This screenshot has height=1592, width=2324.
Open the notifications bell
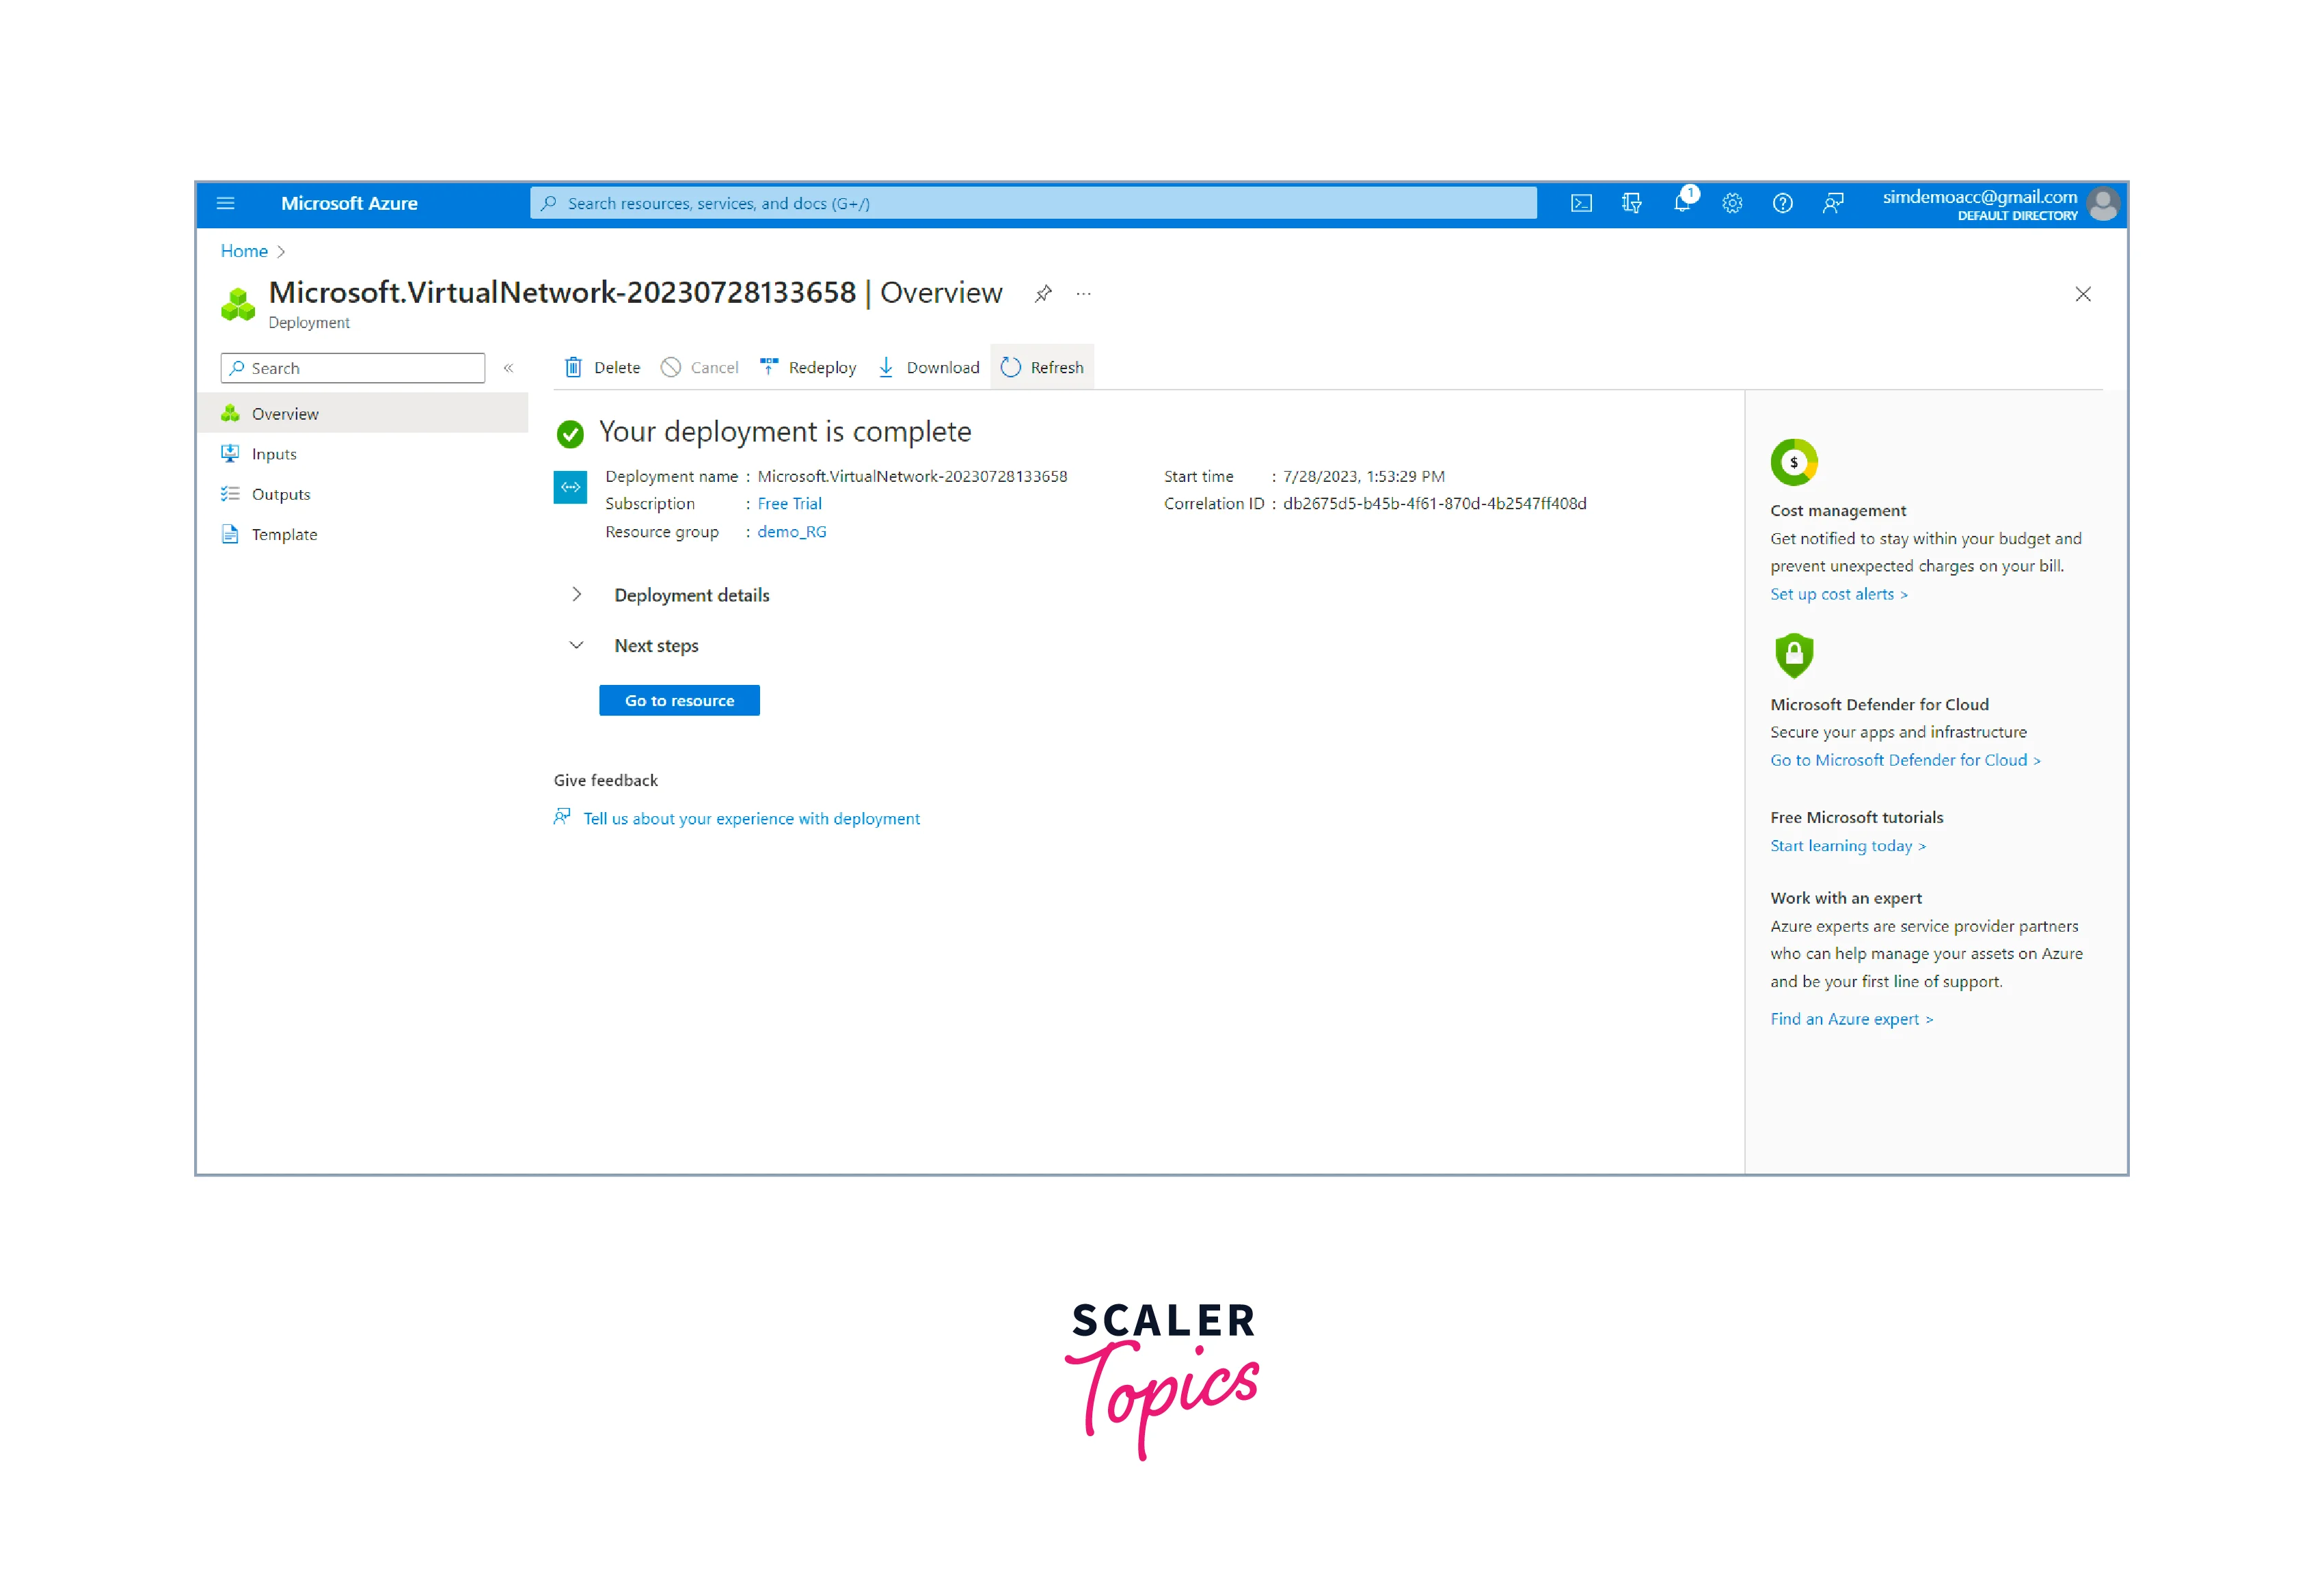click(x=1682, y=203)
